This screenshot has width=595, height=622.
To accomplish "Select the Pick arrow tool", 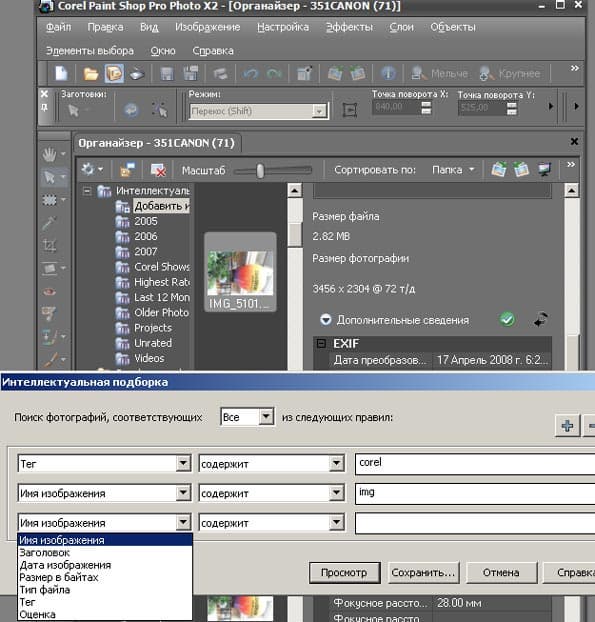I will coord(49,177).
